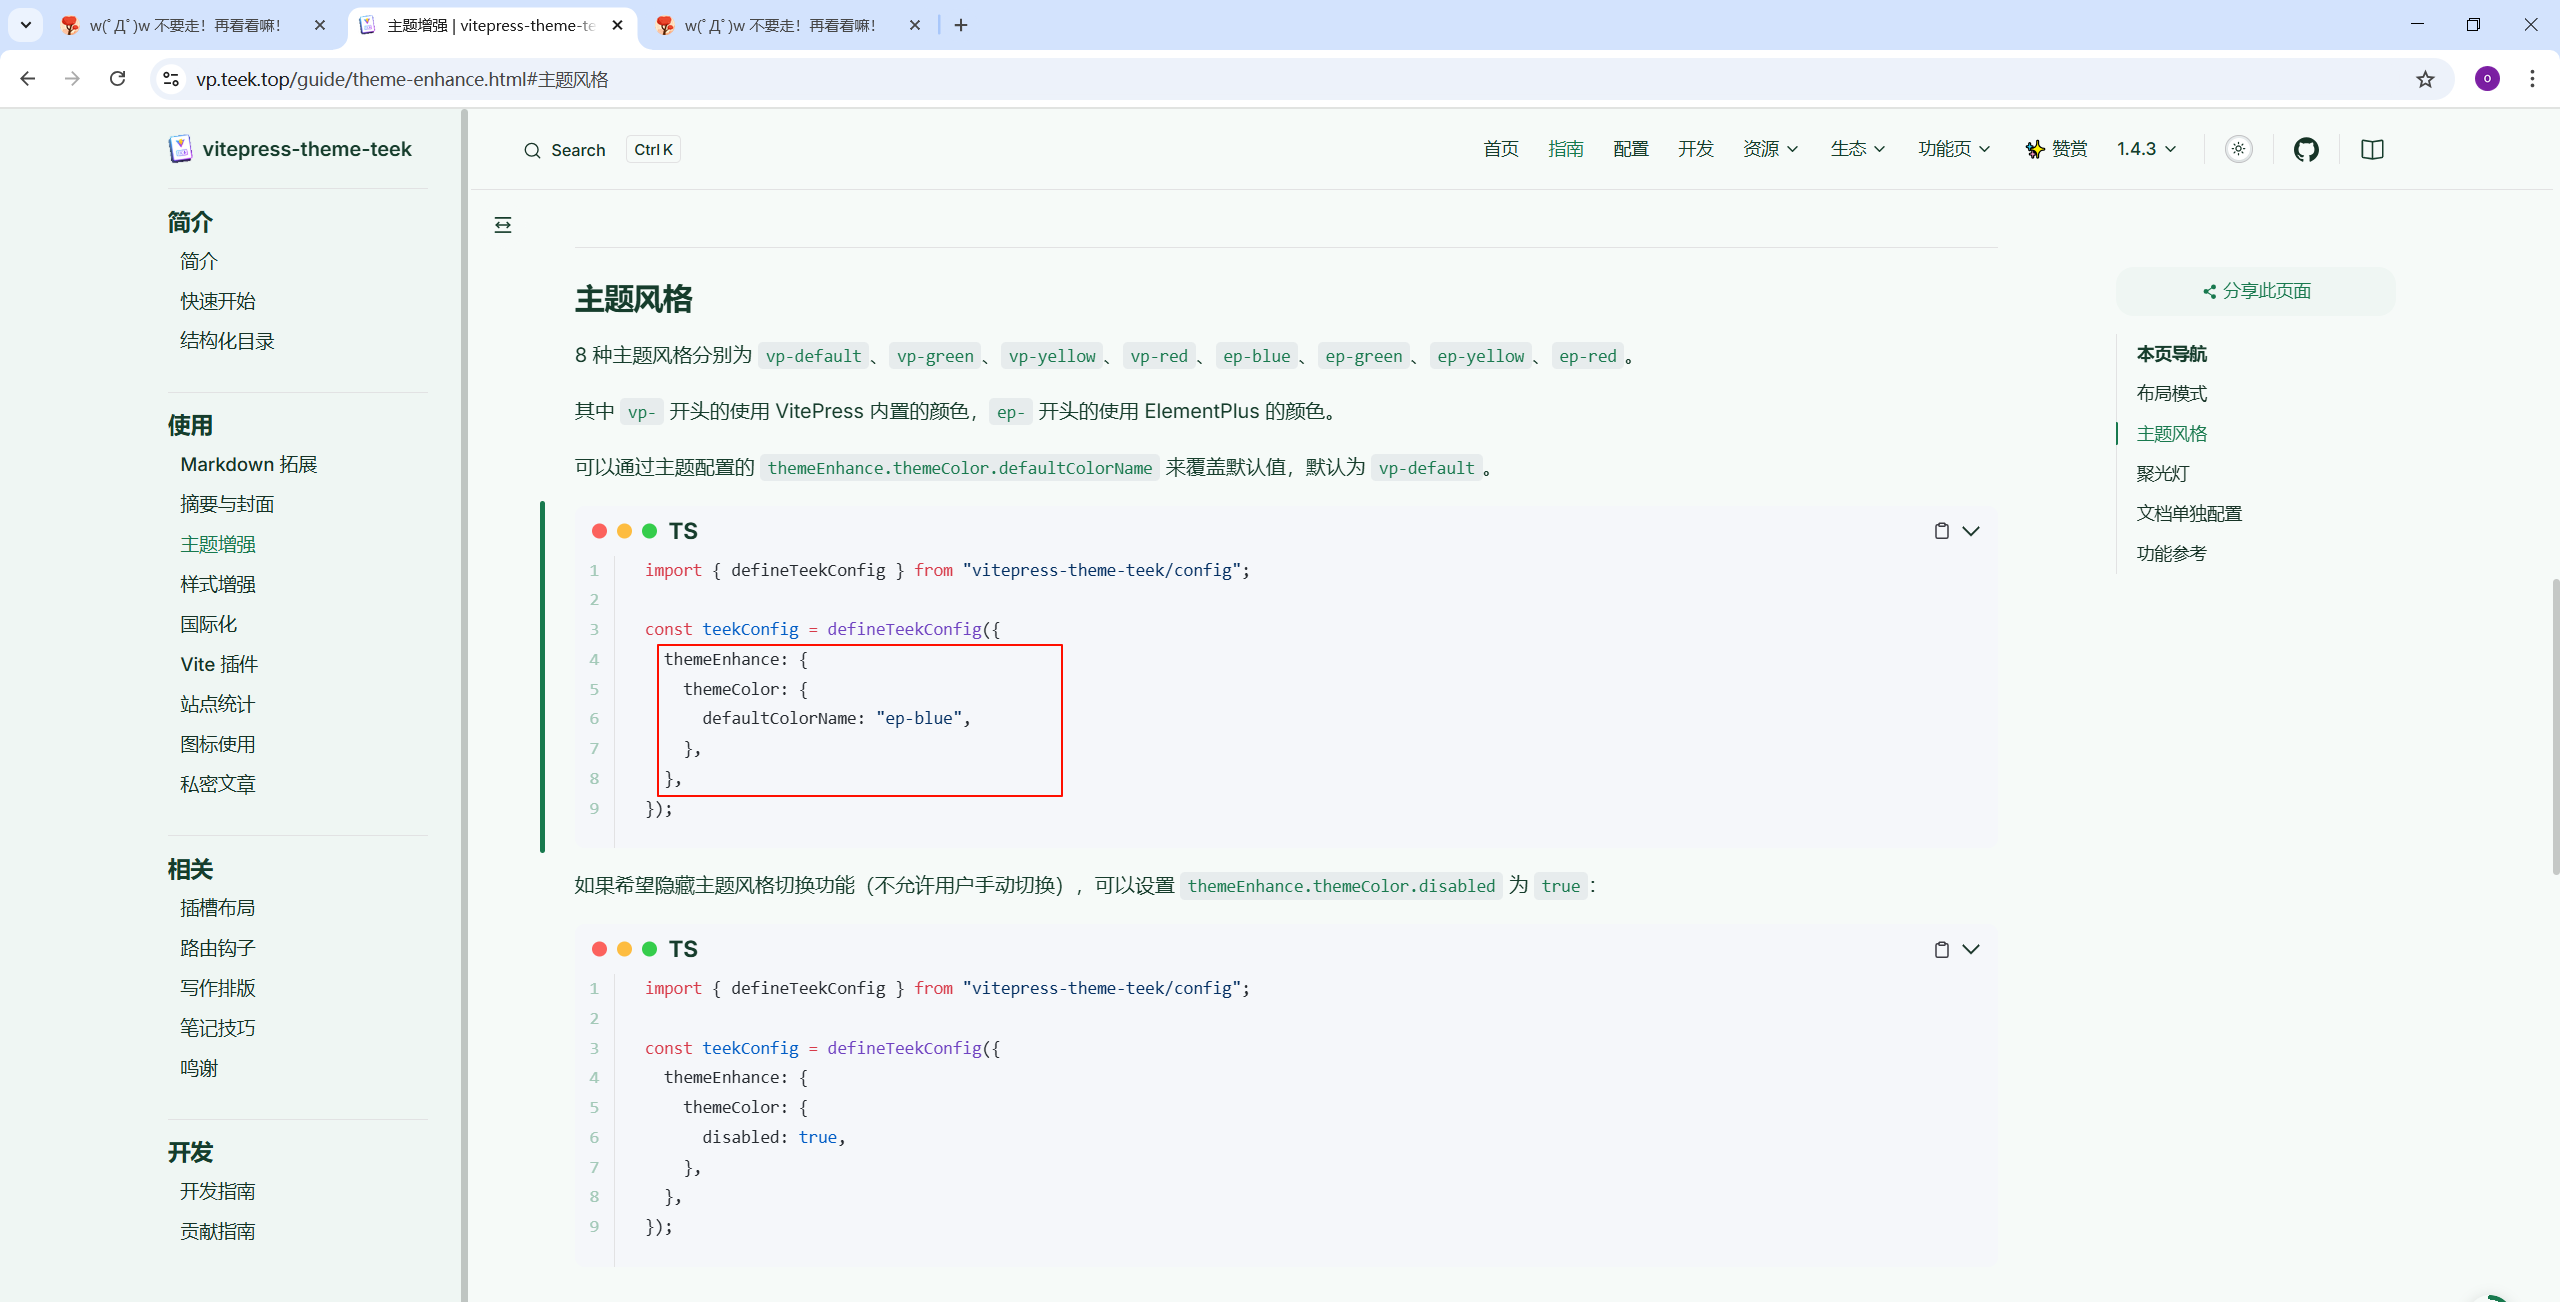Open the Chrome three-dot menu
Viewport: 2560px width, 1302px height.
coord(2532,78)
